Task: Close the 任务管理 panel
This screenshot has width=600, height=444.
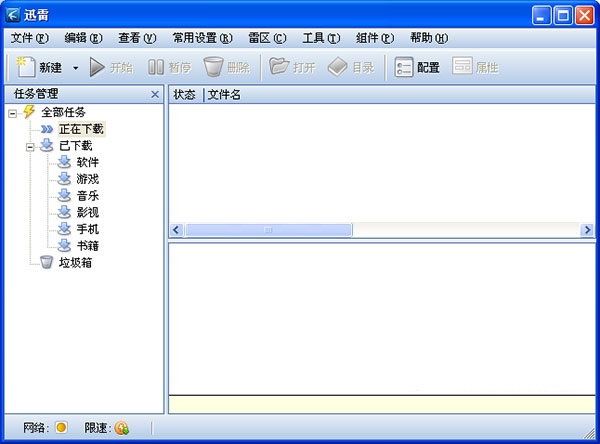Action: [155, 94]
